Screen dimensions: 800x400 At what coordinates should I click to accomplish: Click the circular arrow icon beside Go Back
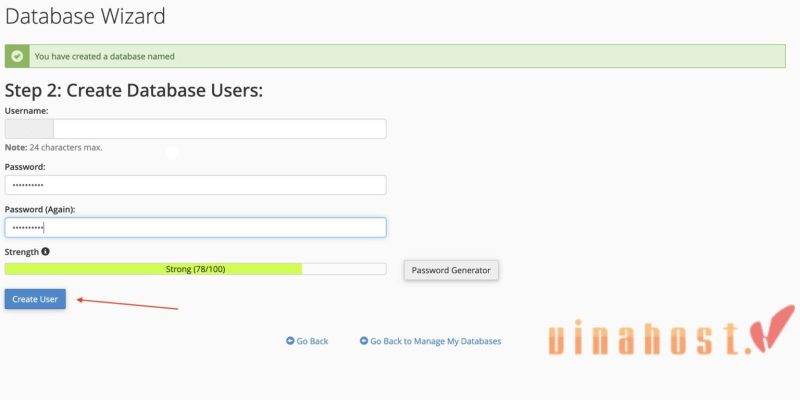click(290, 341)
